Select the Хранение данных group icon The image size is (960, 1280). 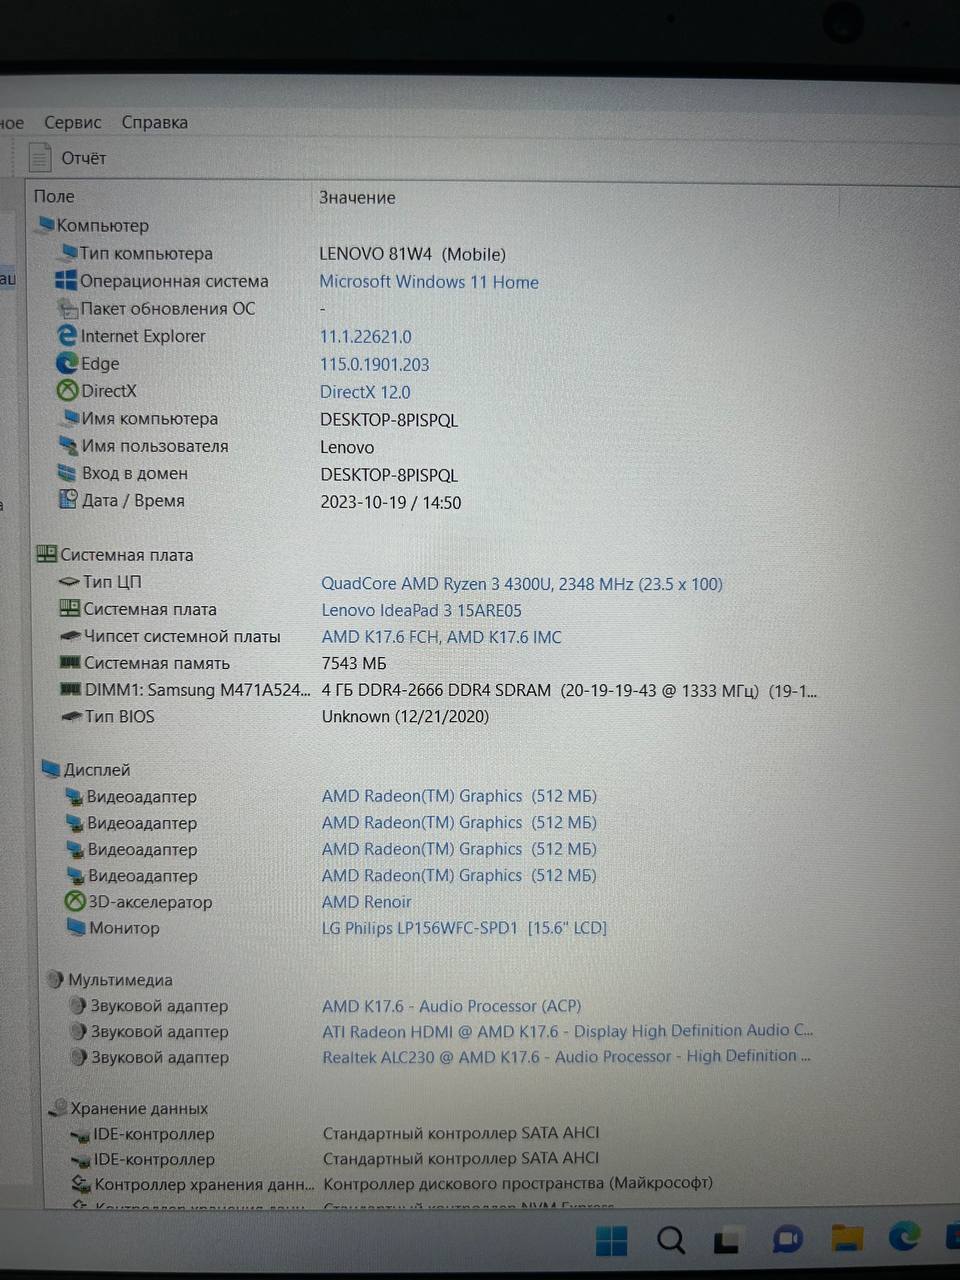click(x=58, y=1108)
